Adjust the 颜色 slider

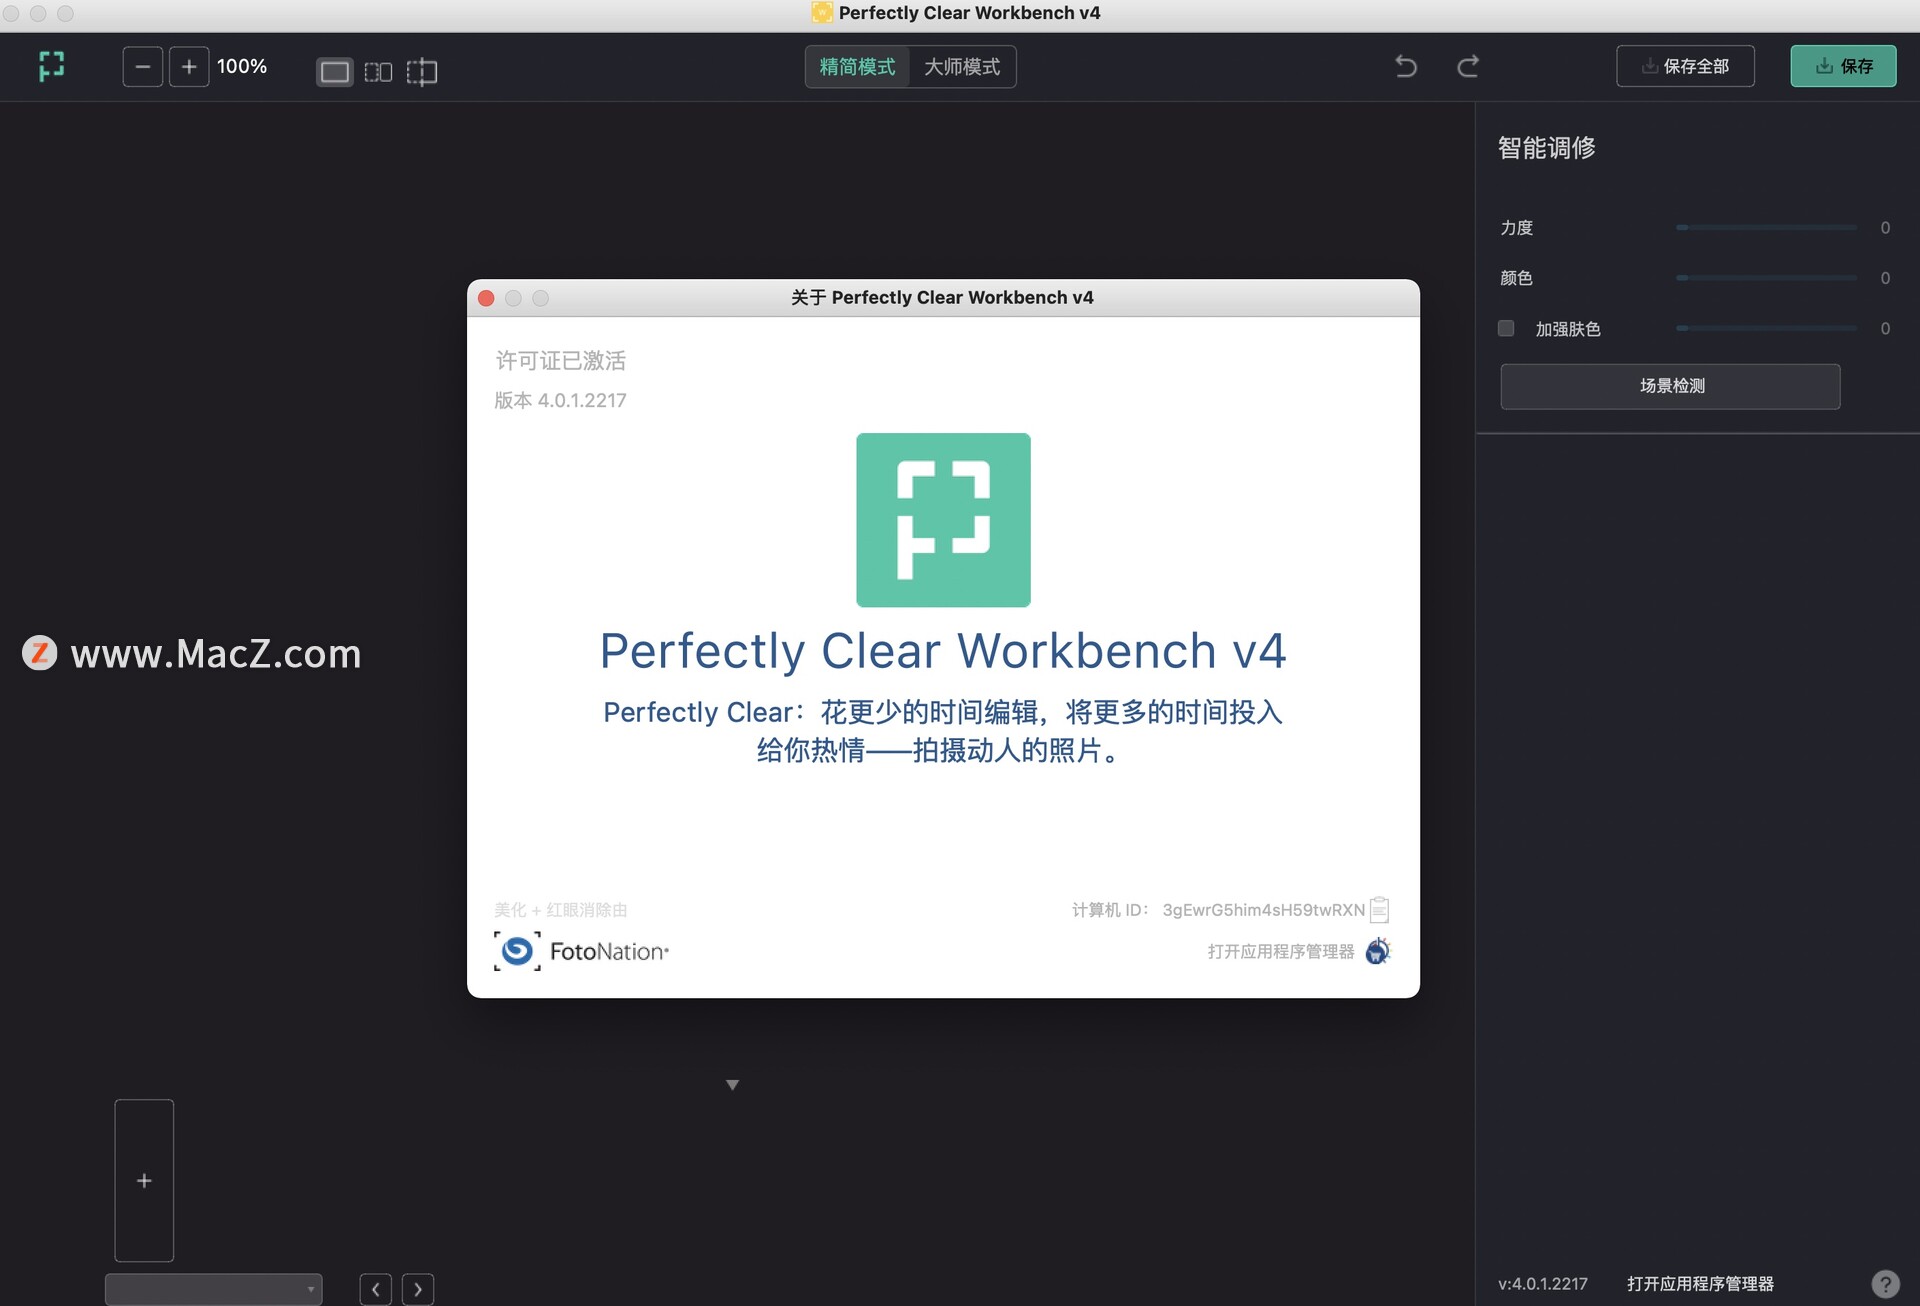pos(1766,278)
